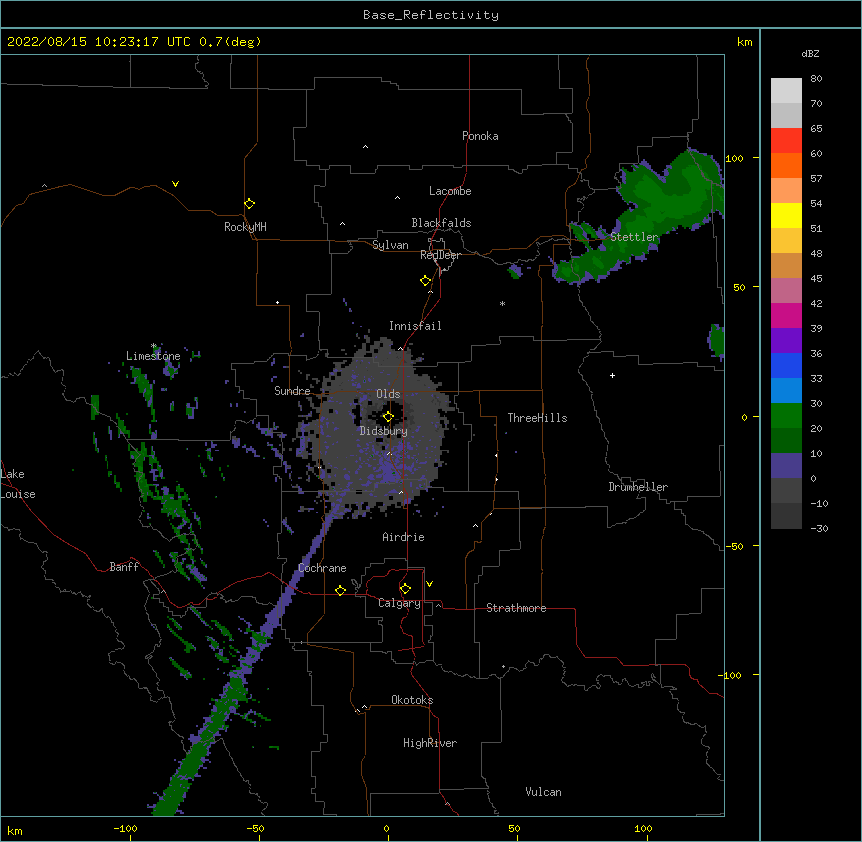Click the white plus marker north of Drumheller

(612, 375)
